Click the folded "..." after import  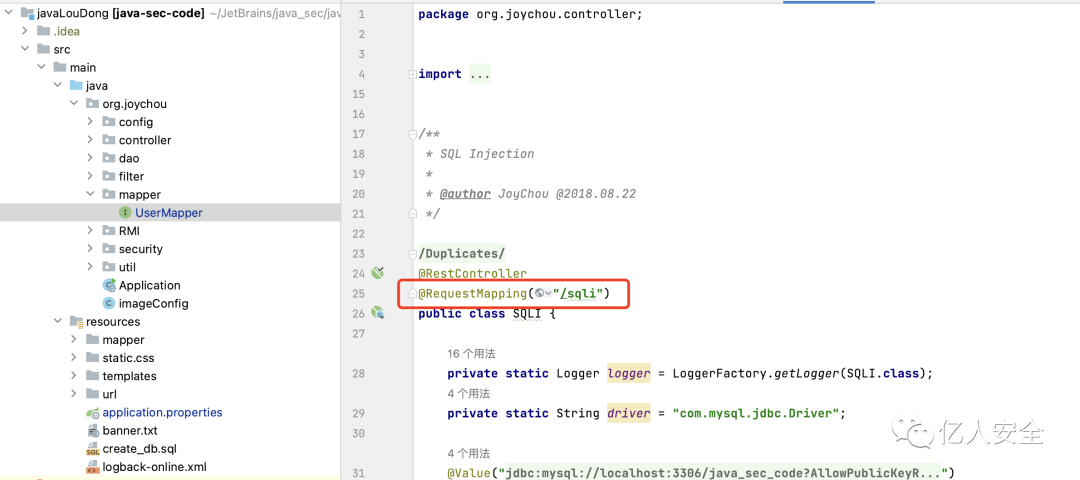coord(480,74)
